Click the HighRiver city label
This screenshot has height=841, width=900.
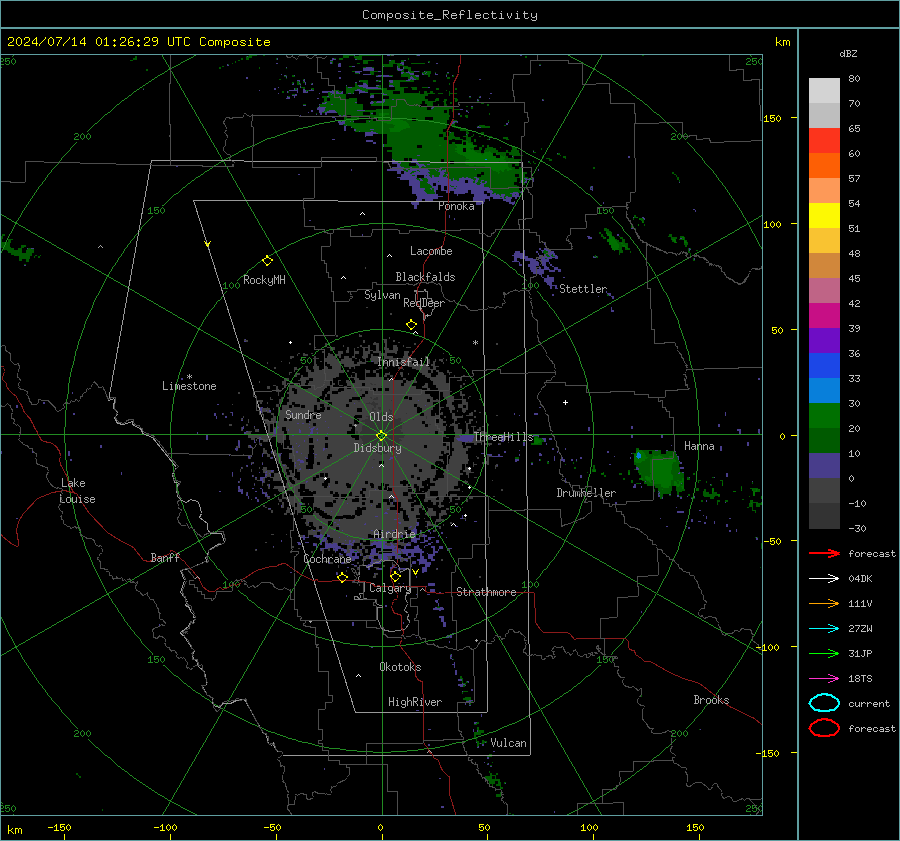pyautogui.click(x=415, y=702)
